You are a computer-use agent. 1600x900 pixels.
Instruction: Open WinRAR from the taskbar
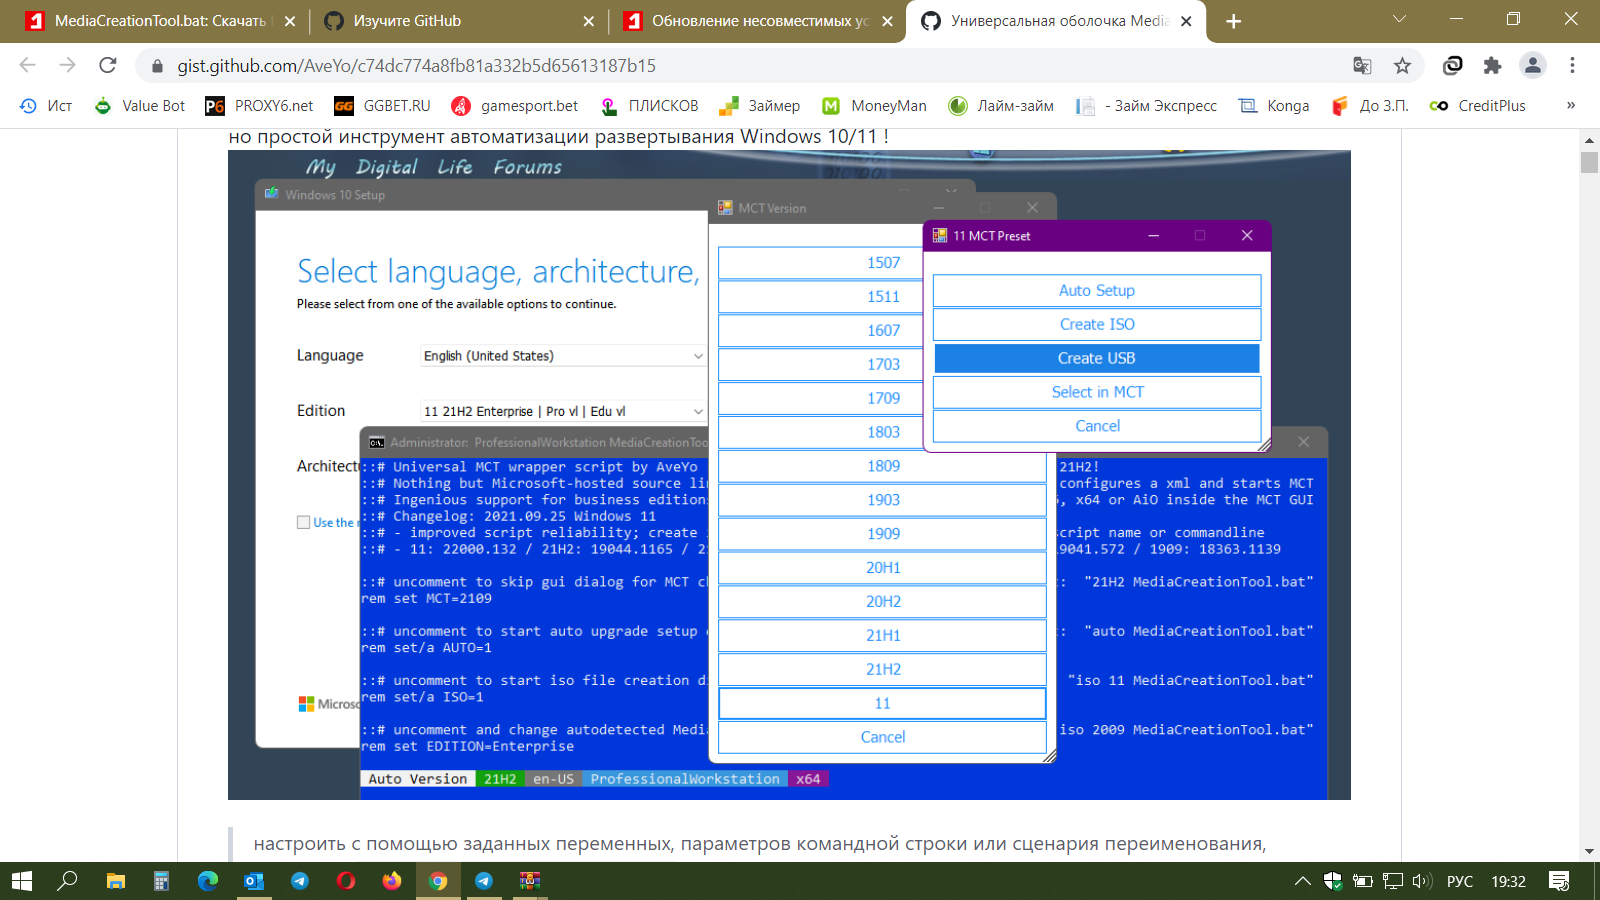click(x=530, y=881)
